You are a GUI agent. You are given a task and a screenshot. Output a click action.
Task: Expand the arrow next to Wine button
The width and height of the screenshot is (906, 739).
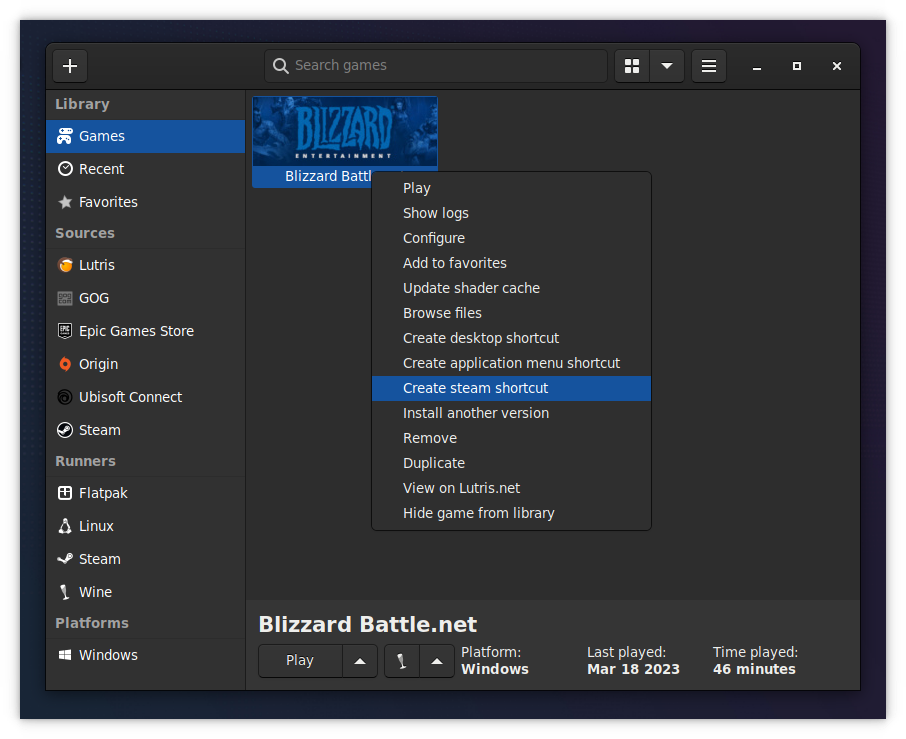437,661
